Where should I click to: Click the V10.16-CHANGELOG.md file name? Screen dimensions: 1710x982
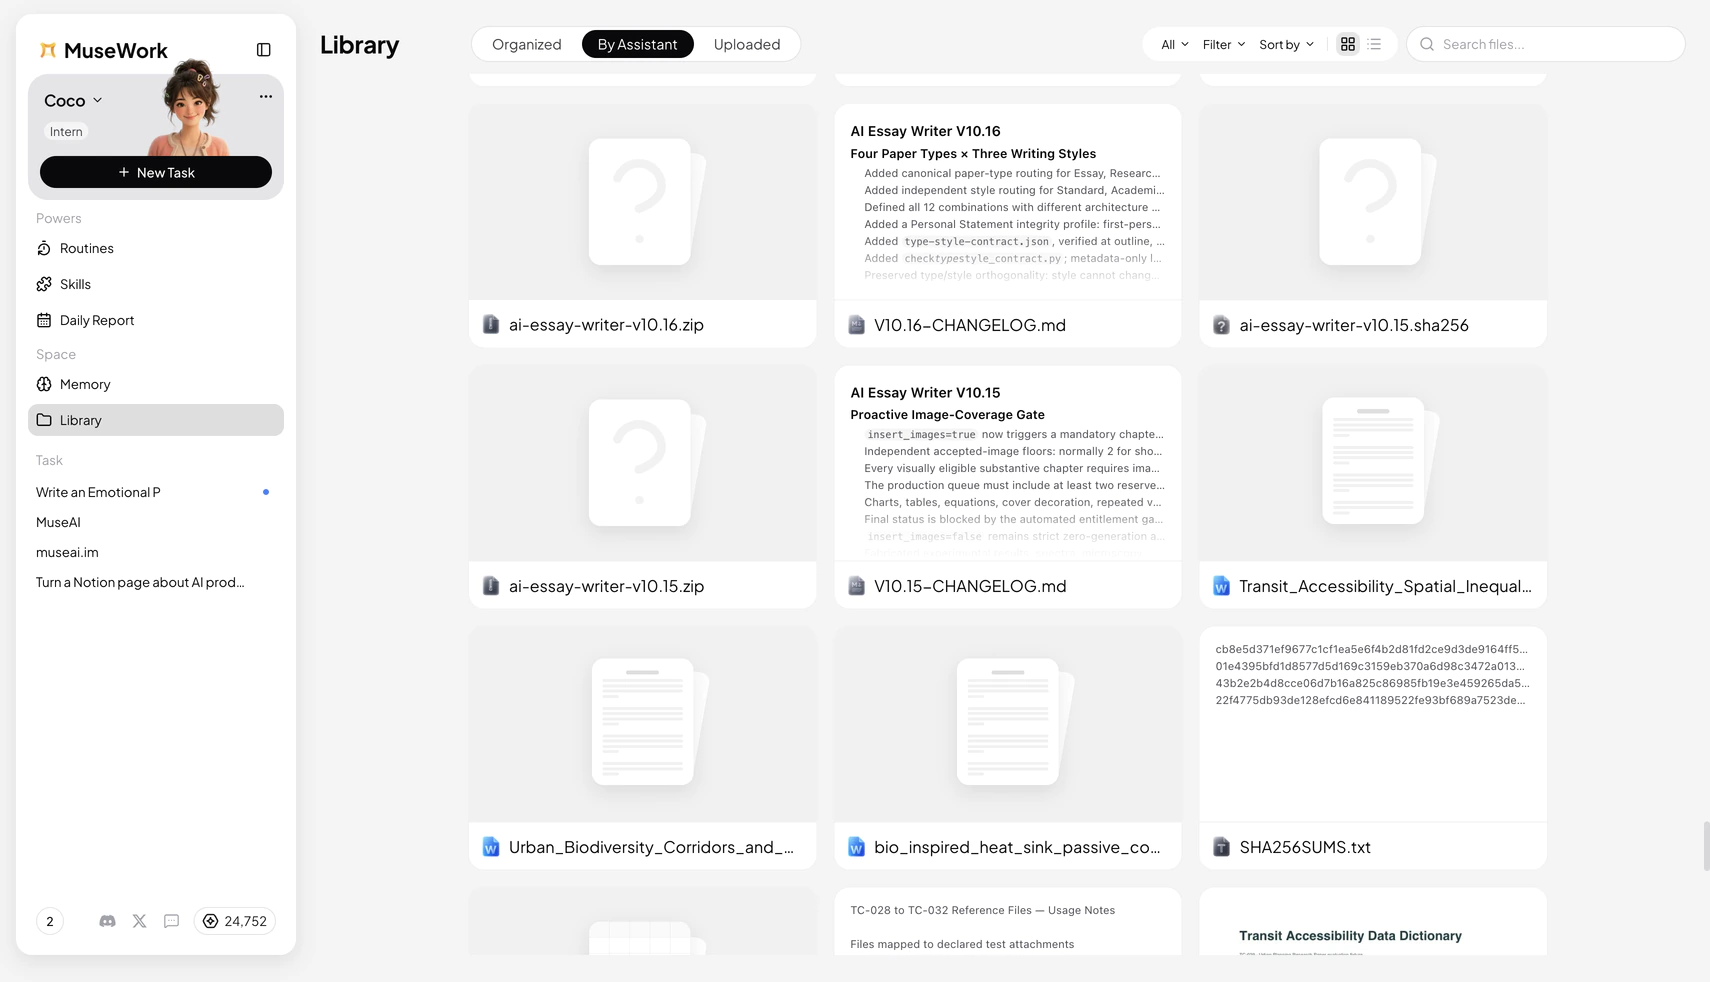coord(970,325)
